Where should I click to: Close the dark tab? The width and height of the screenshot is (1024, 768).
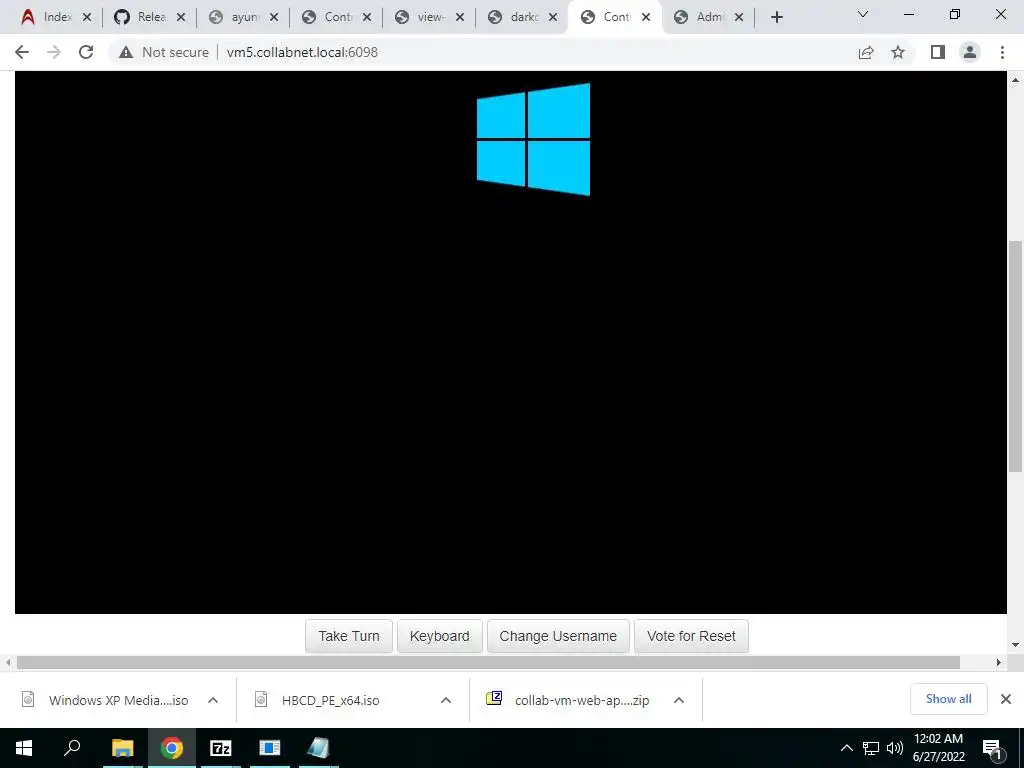click(x=553, y=17)
